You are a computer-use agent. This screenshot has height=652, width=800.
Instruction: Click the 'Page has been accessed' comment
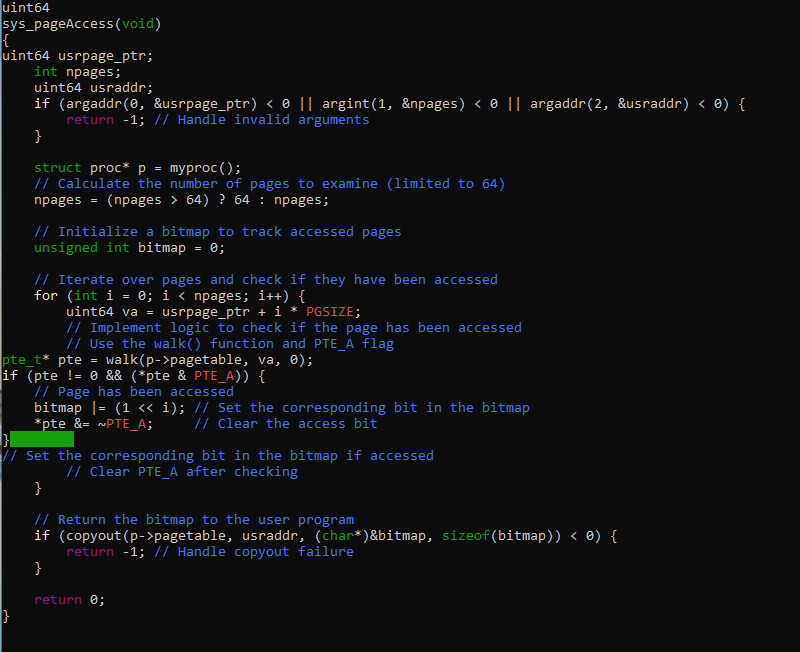pyautogui.click(x=134, y=392)
